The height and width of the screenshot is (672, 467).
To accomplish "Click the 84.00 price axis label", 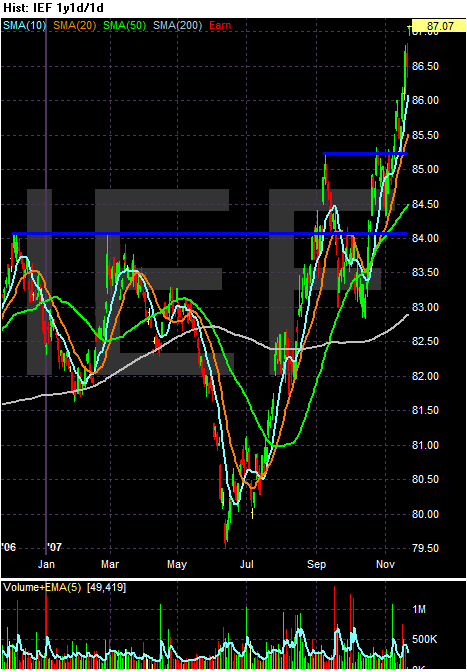I will point(425,238).
